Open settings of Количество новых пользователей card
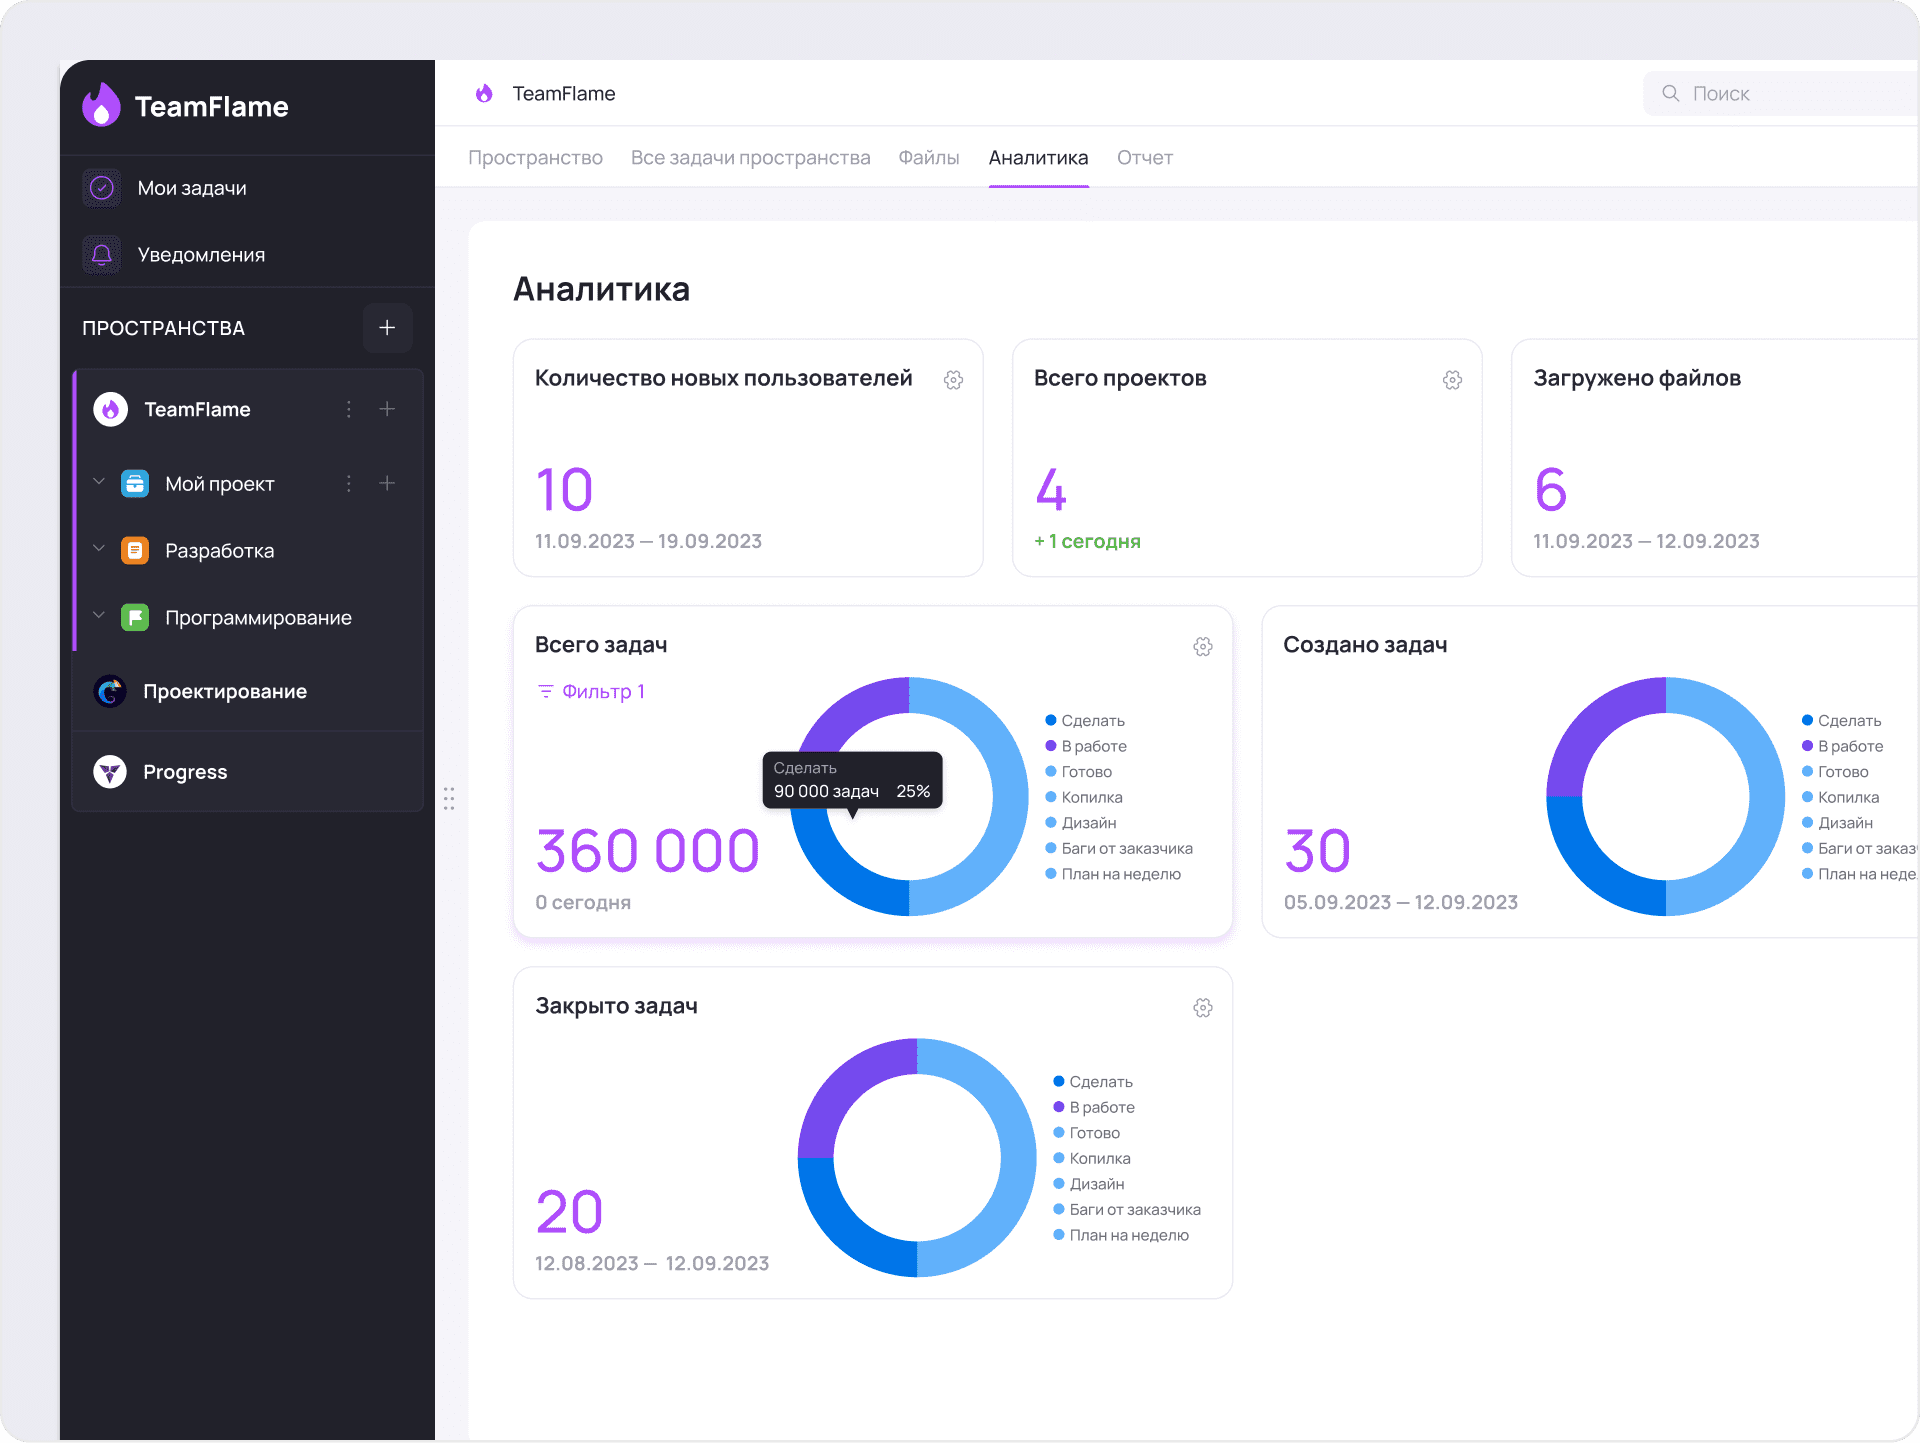Viewport: 1920px width, 1443px height. click(x=953, y=380)
